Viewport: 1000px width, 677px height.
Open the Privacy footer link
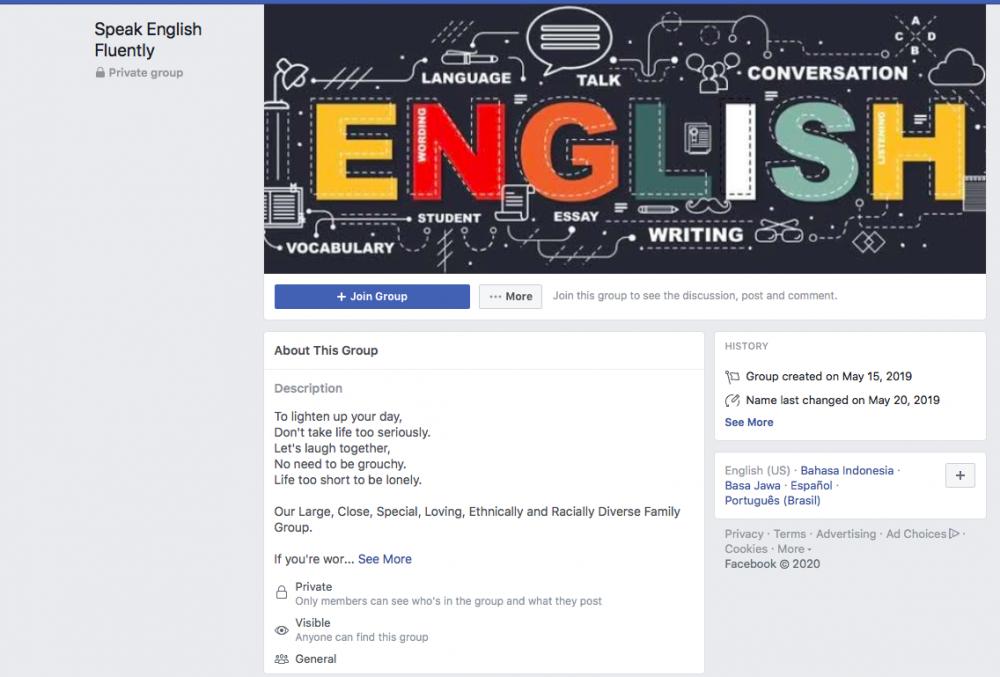click(x=744, y=534)
